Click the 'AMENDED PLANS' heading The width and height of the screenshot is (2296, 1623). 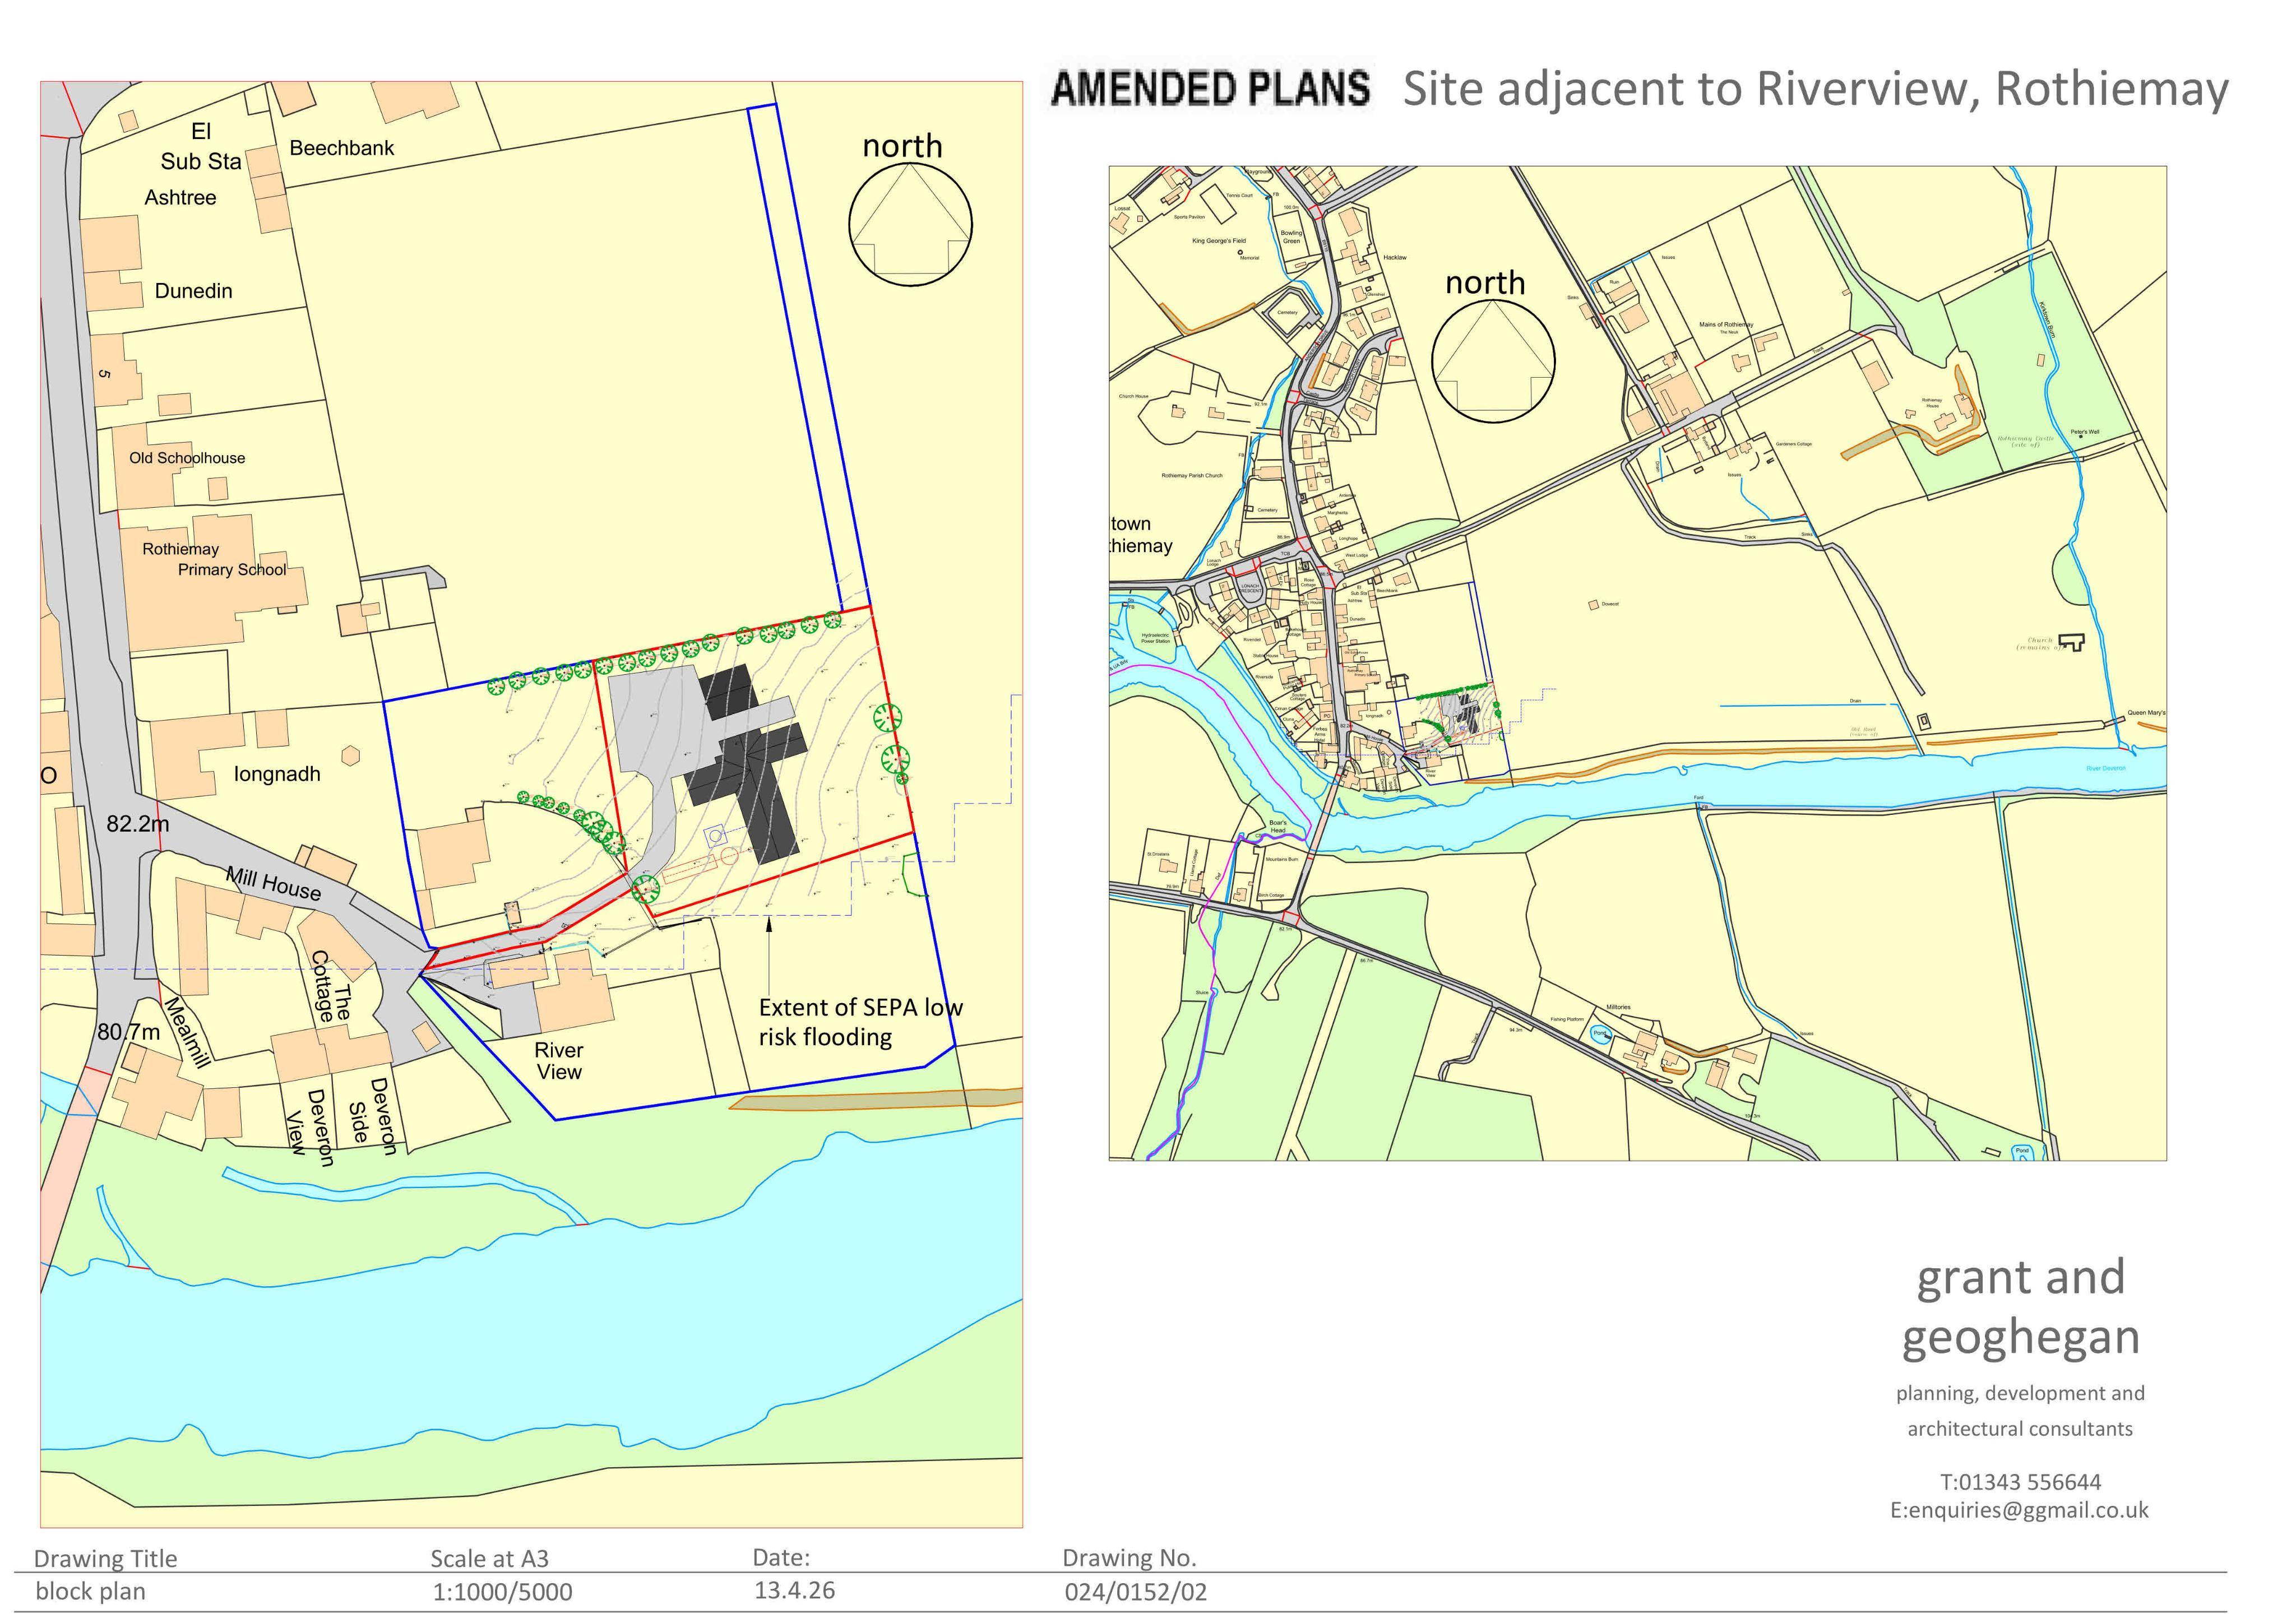click(x=1210, y=89)
